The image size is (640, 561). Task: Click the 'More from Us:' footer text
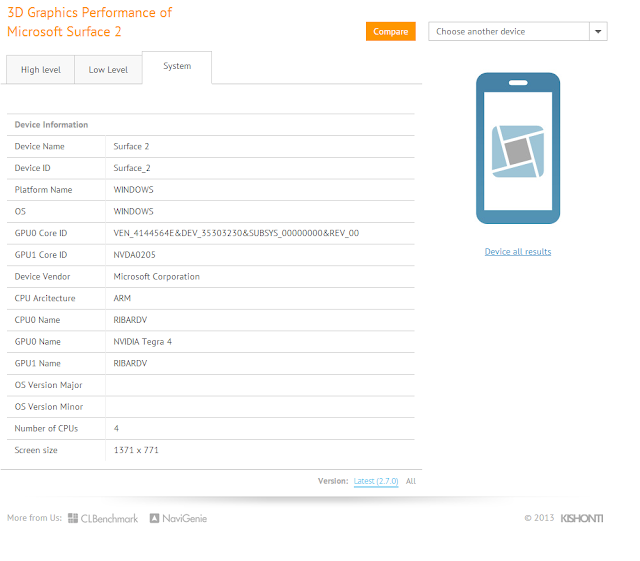[x=34, y=518]
